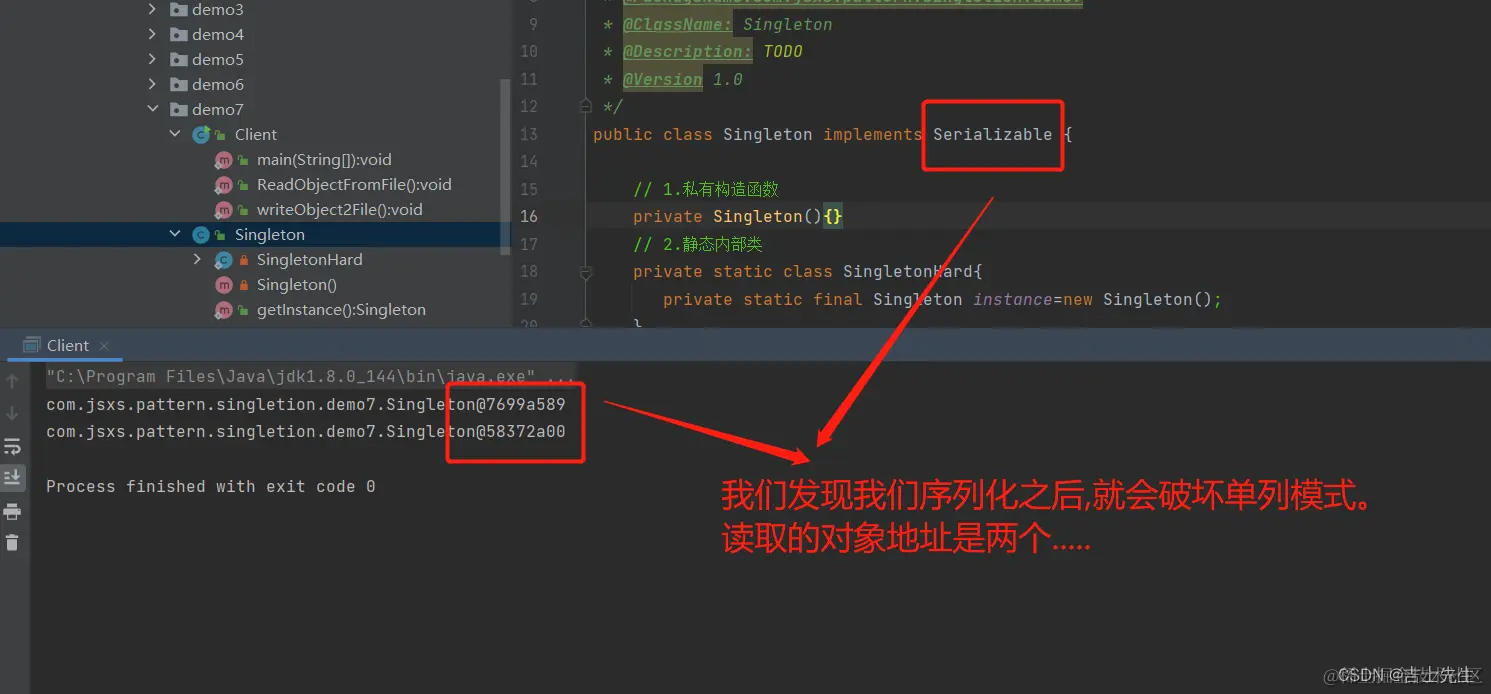Image resolution: width=1491 pixels, height=694 pixels.
Task: Click line number 13 in the gutter
Action: (x=528, y=134)
